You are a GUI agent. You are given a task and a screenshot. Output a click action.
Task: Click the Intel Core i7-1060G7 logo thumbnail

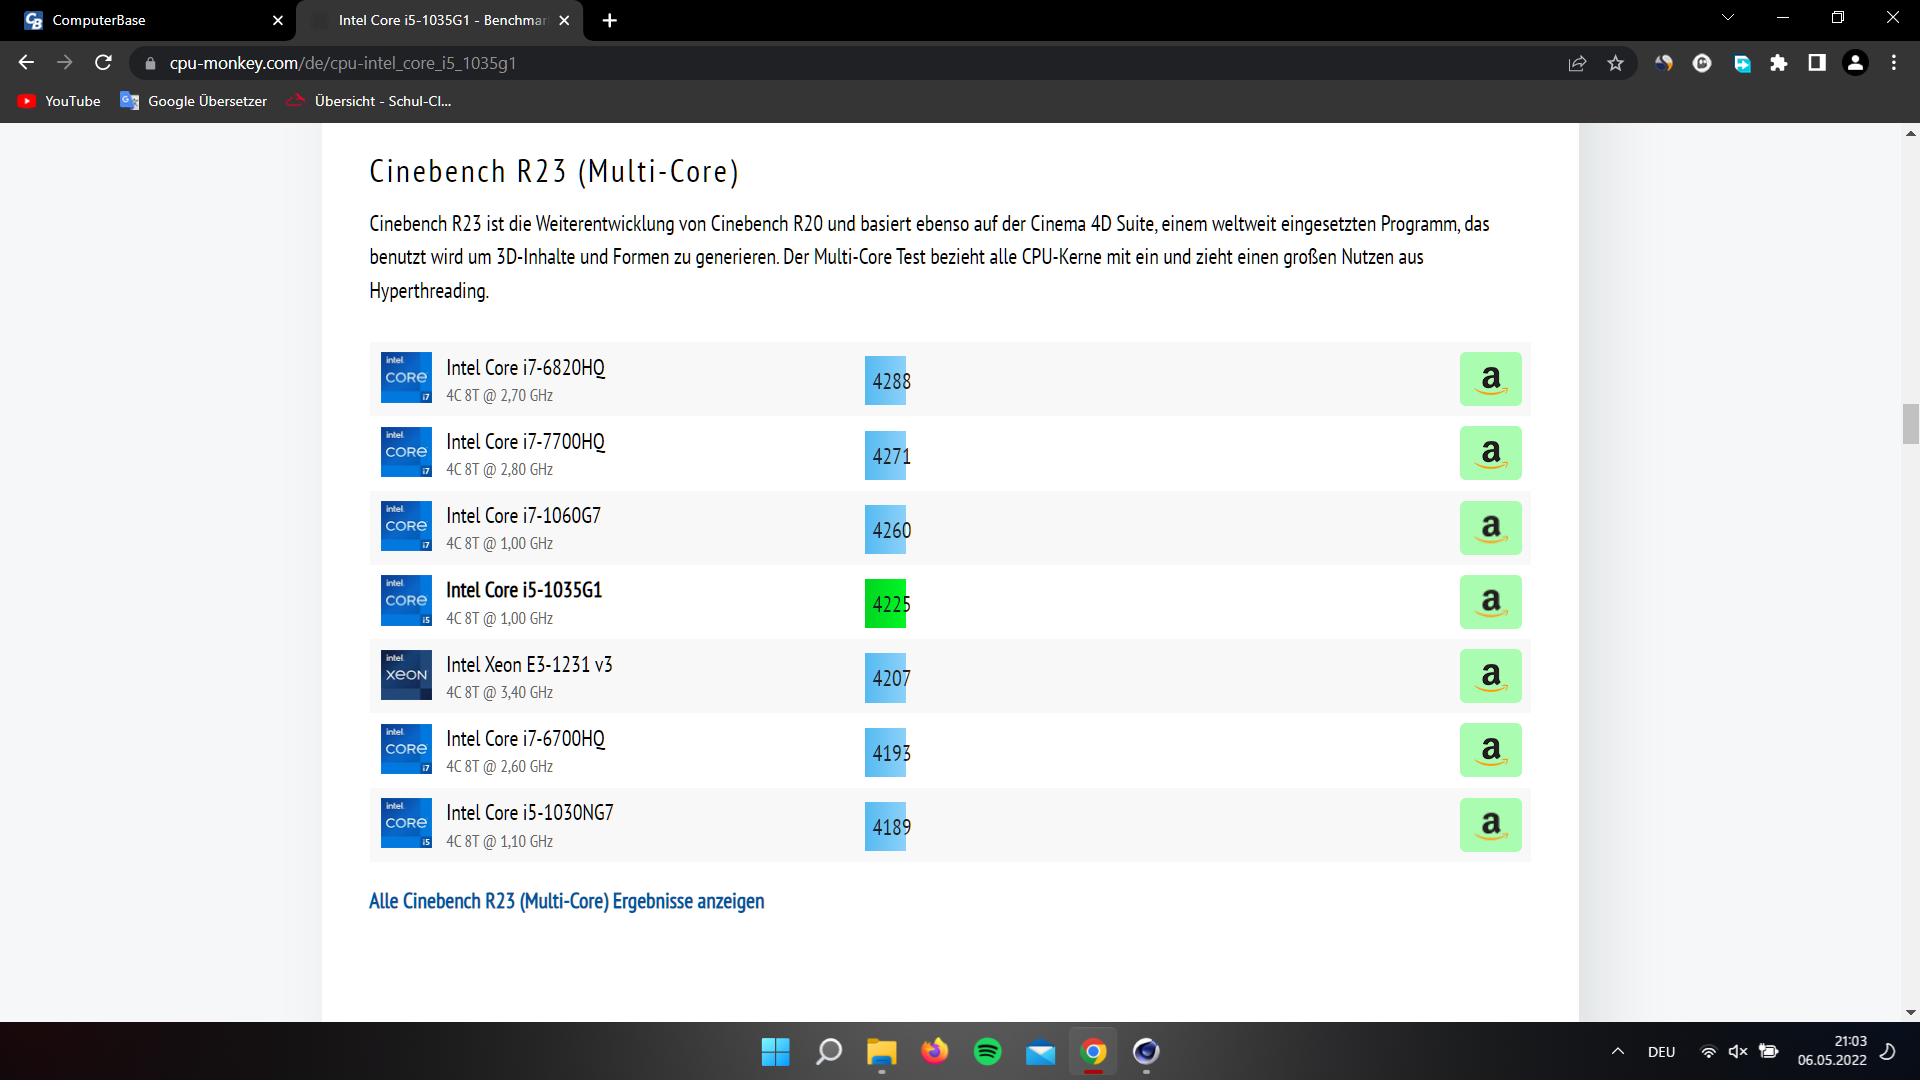pyautogui.click(x=406, y=526)
